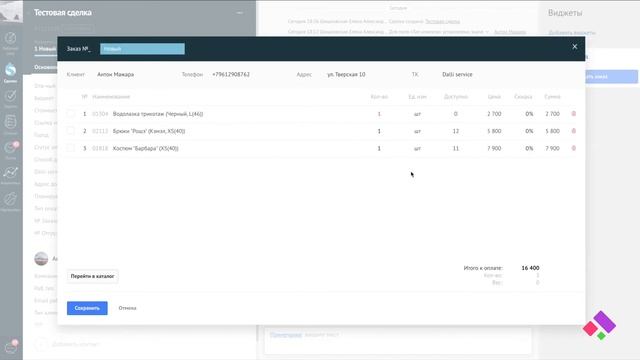Click the Наименование column header
Screen dimensions: 640x360
coord(111,97)
